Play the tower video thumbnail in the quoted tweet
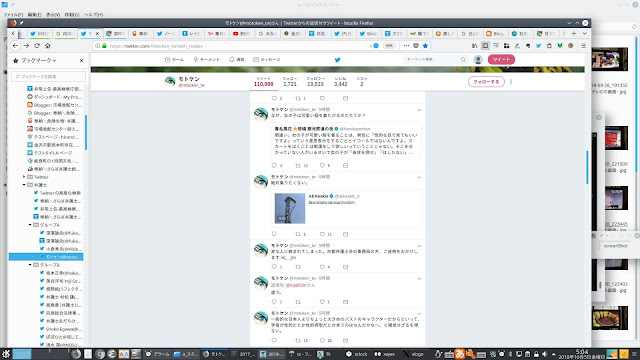Image resolution: width=640 pixels, height=360 pixels. [290, 209]
